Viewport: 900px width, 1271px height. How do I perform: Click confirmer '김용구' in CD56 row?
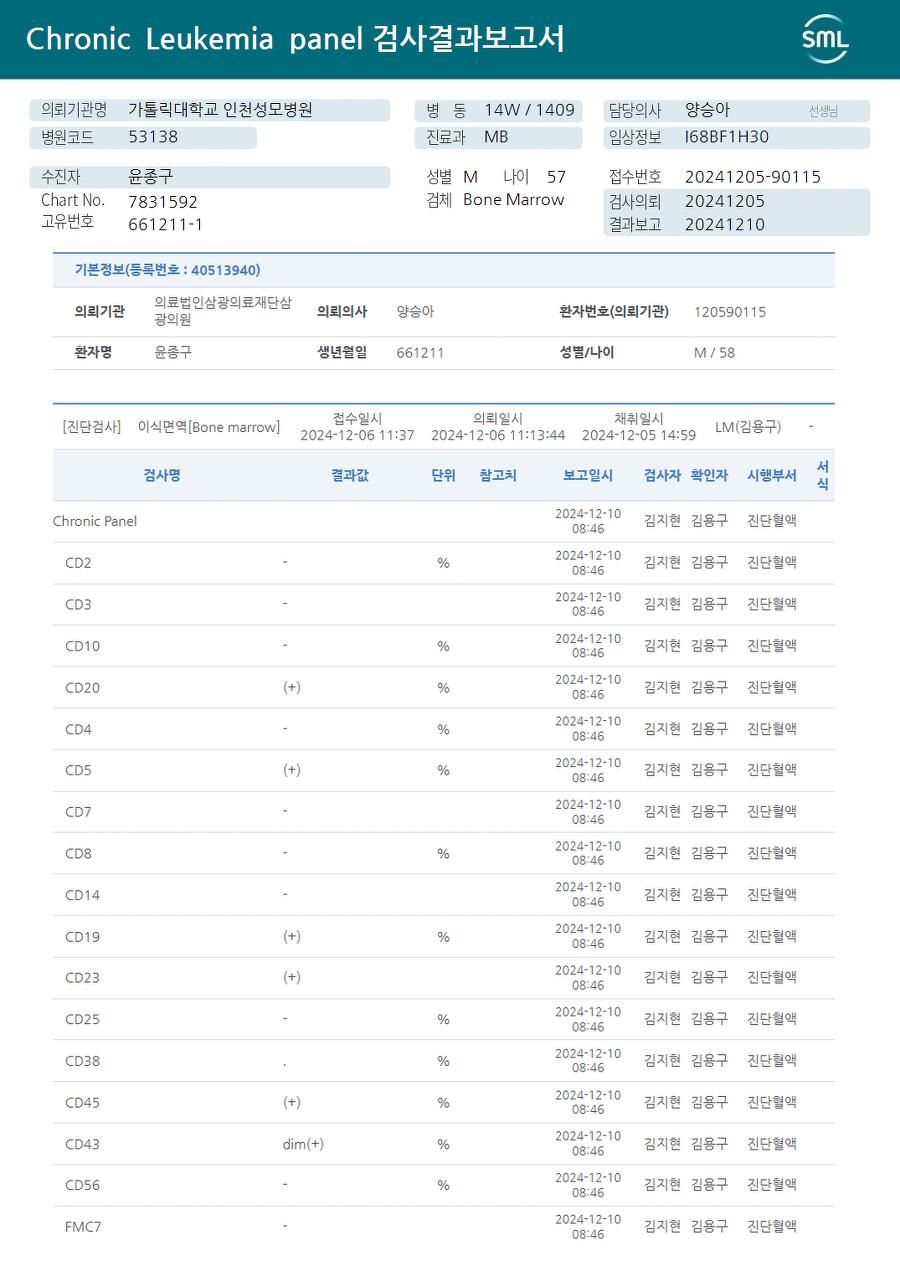(709, 1185)
